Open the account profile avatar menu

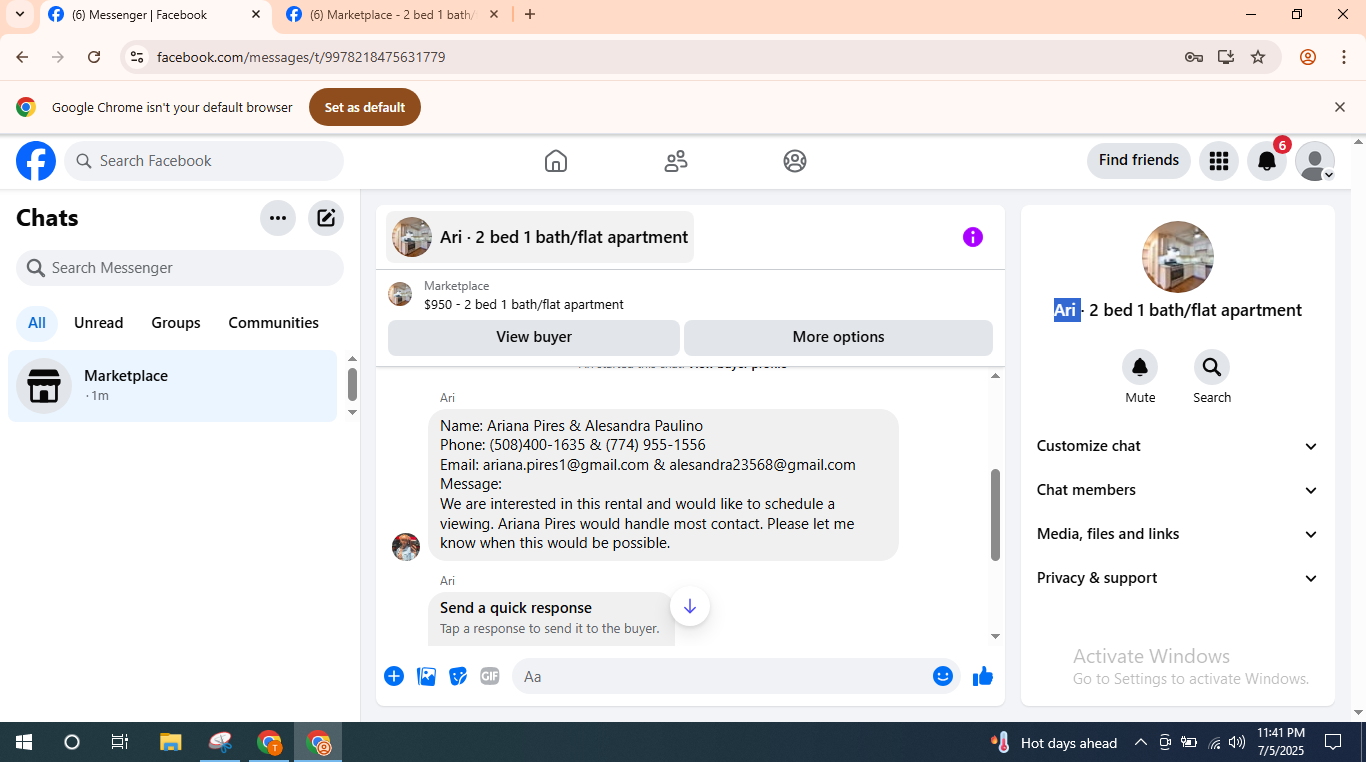coord(1314,161)
